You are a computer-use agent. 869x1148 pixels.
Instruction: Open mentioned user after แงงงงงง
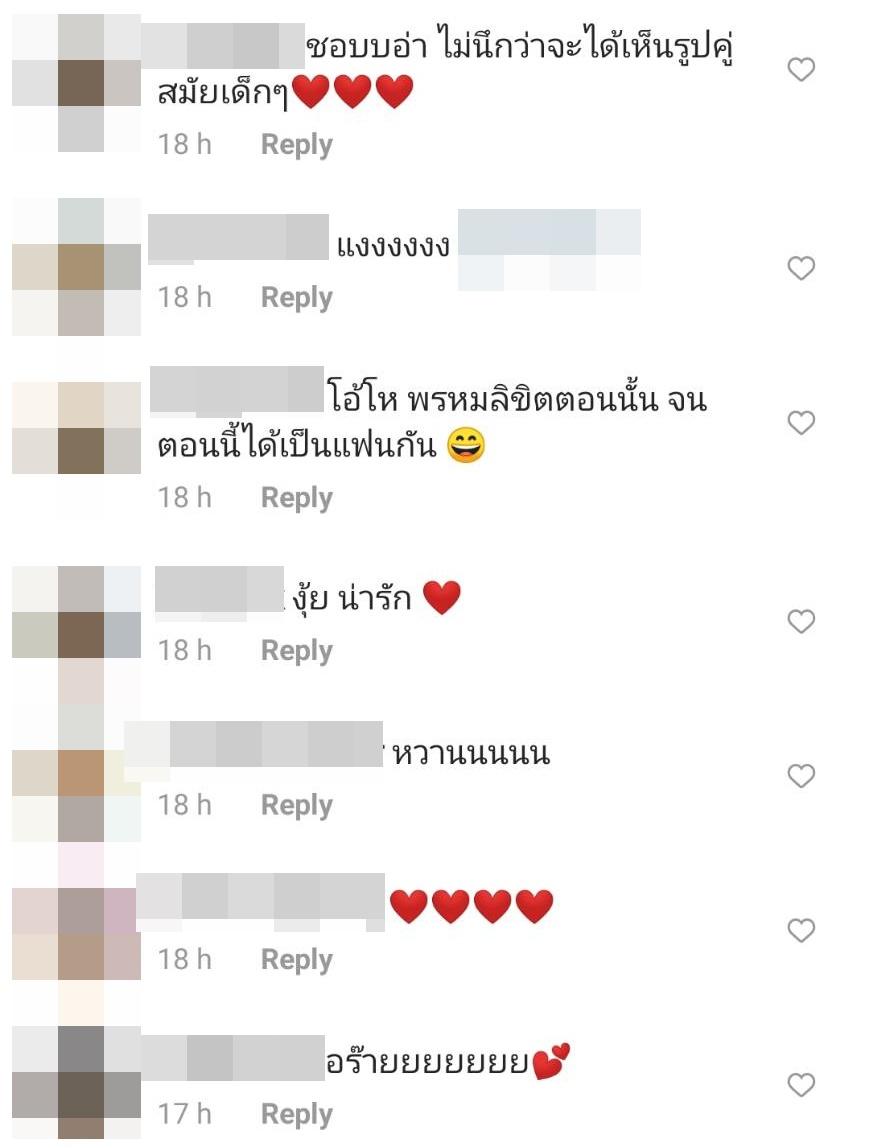tap(549, 250)
